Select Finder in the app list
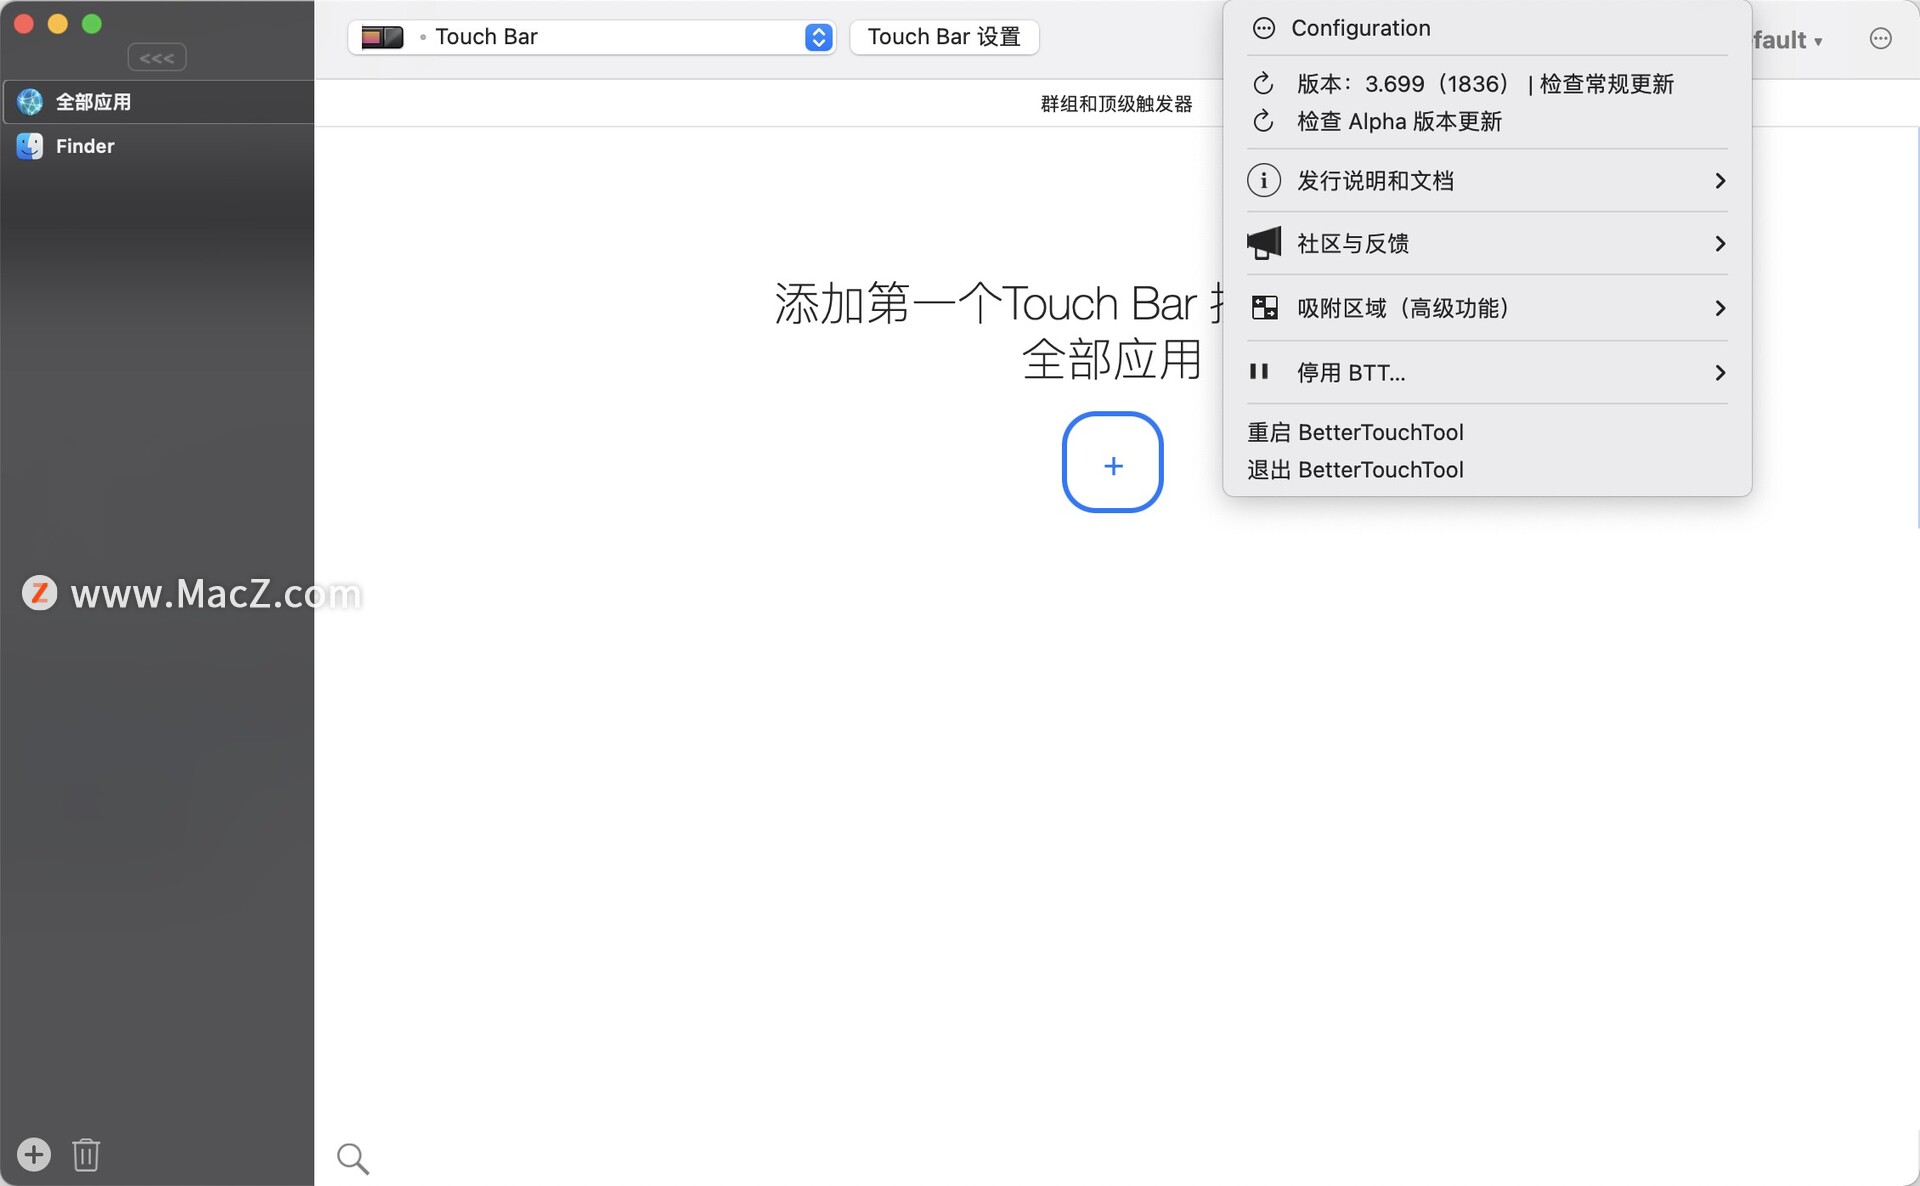The image size is (1920, 1186). tap(157, 146)
